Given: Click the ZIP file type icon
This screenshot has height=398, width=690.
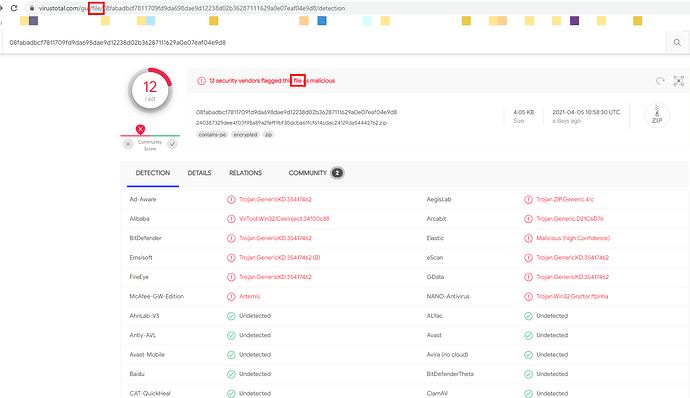Looking at the screenshot, I should (657, 115).
